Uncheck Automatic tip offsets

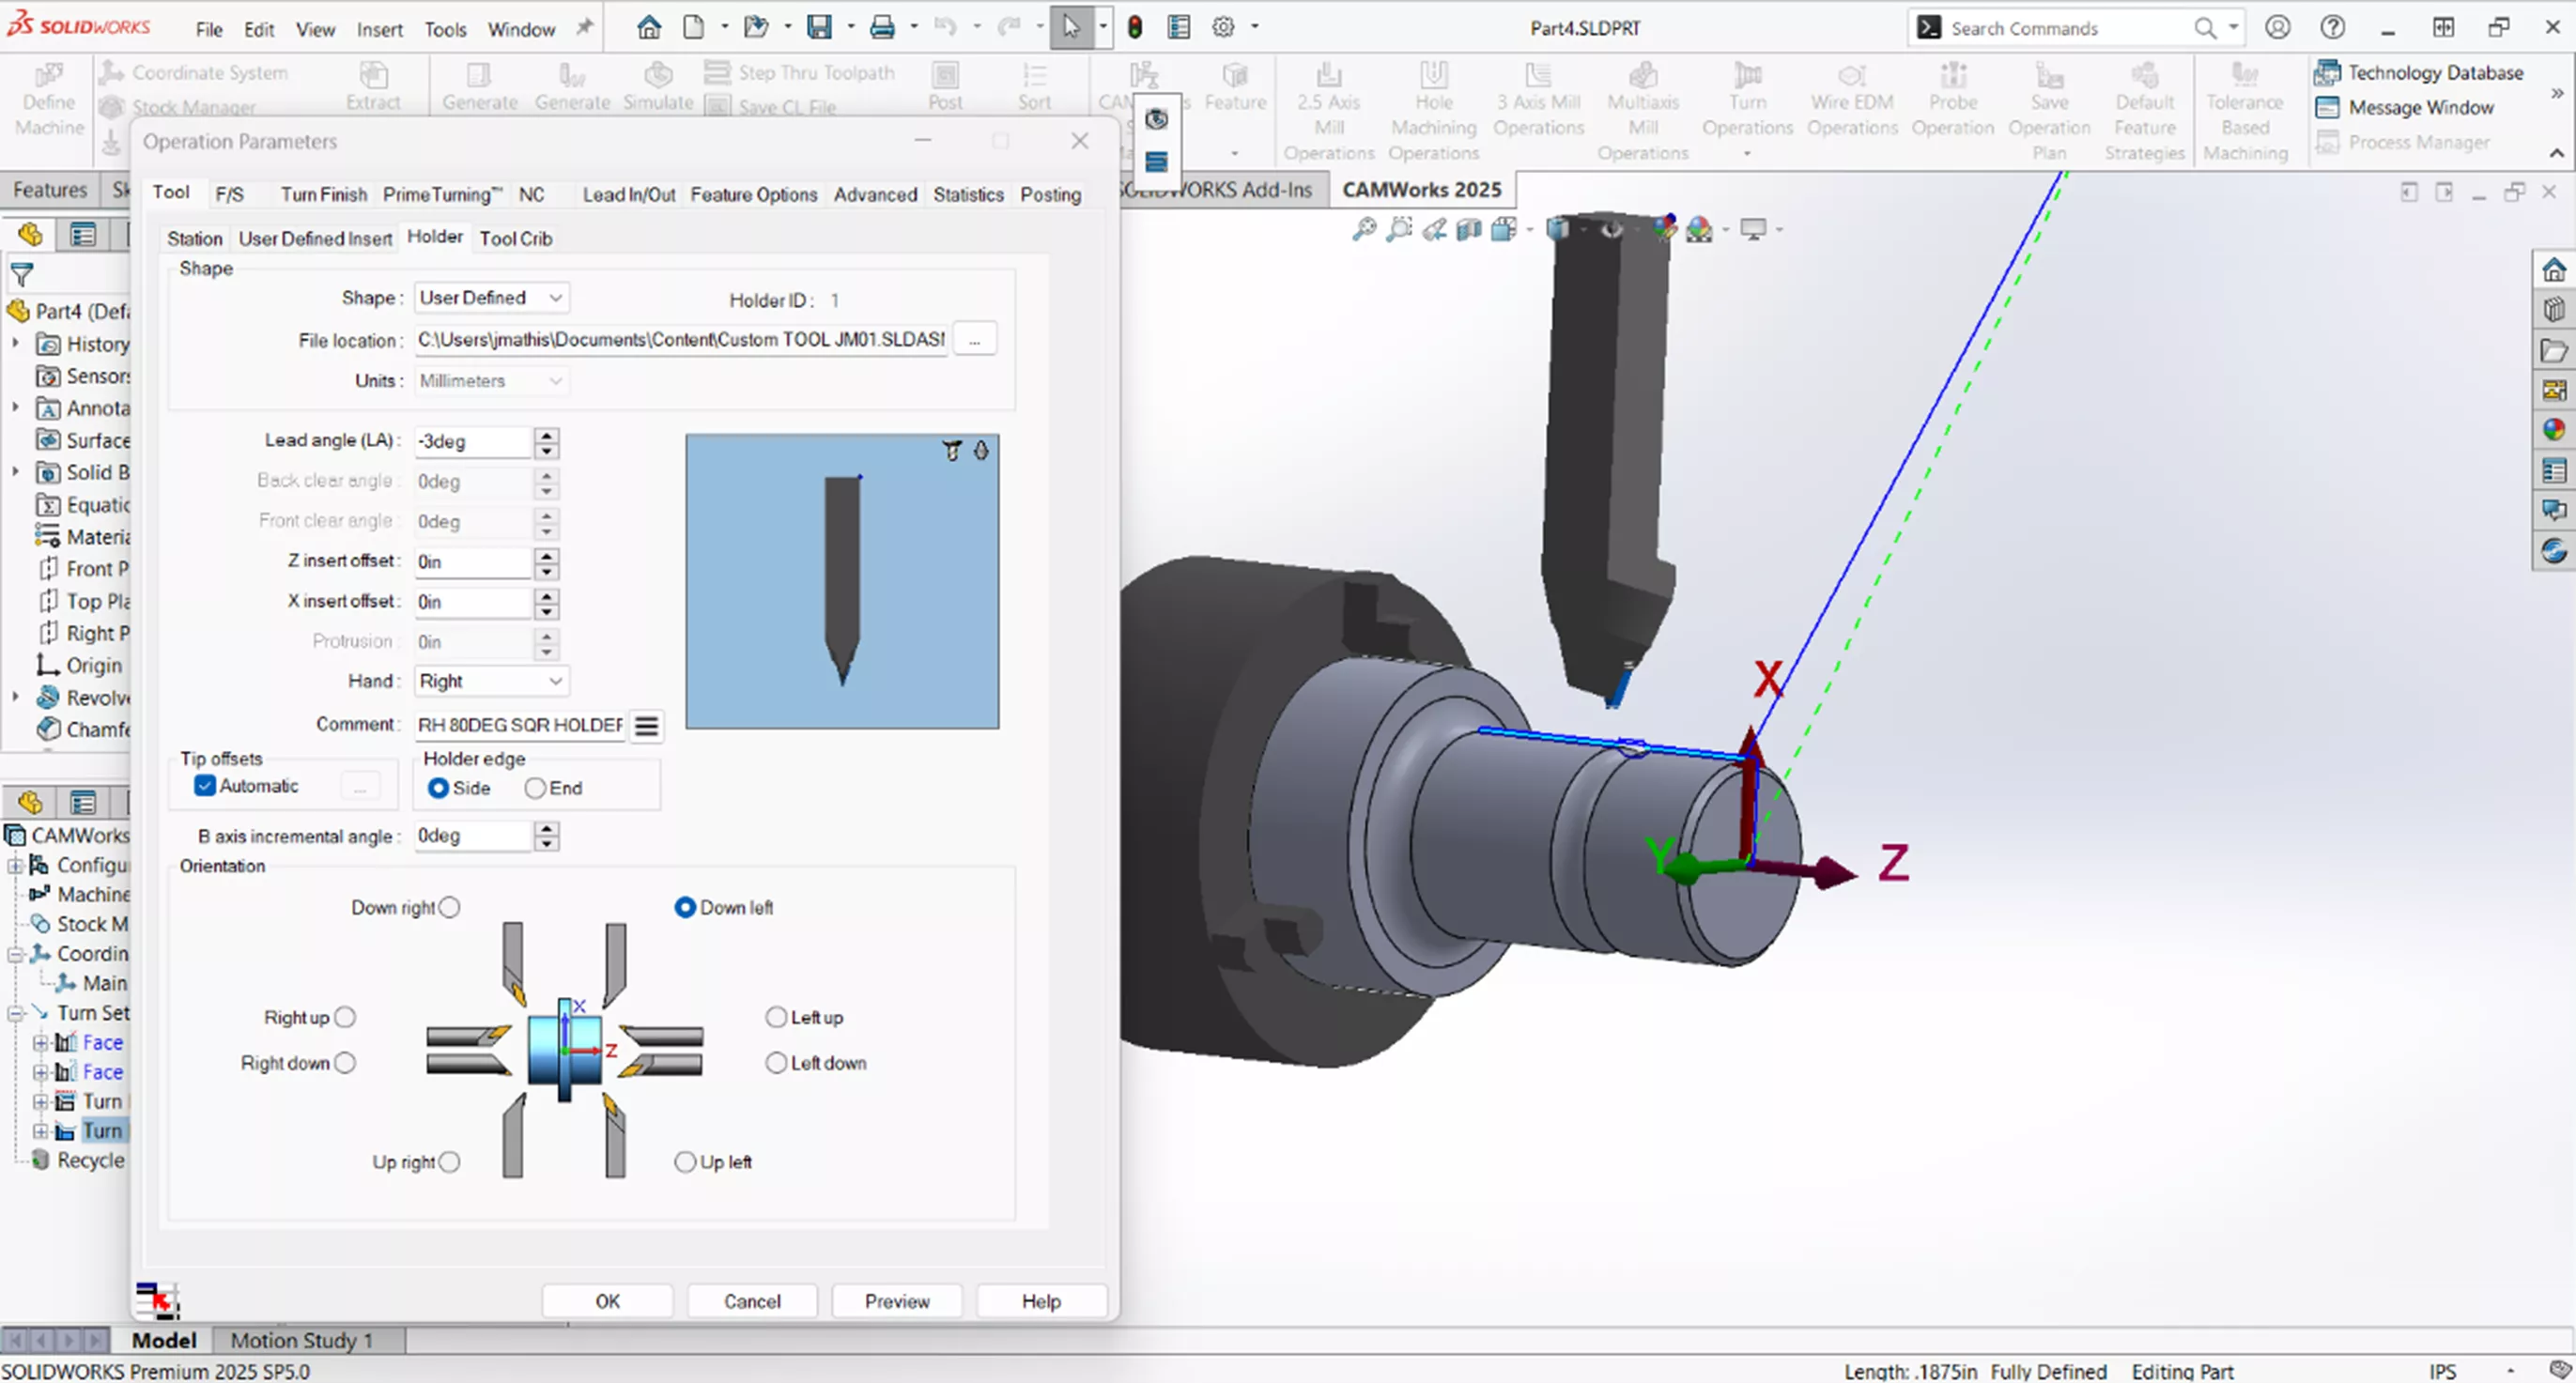coord(204,786)
